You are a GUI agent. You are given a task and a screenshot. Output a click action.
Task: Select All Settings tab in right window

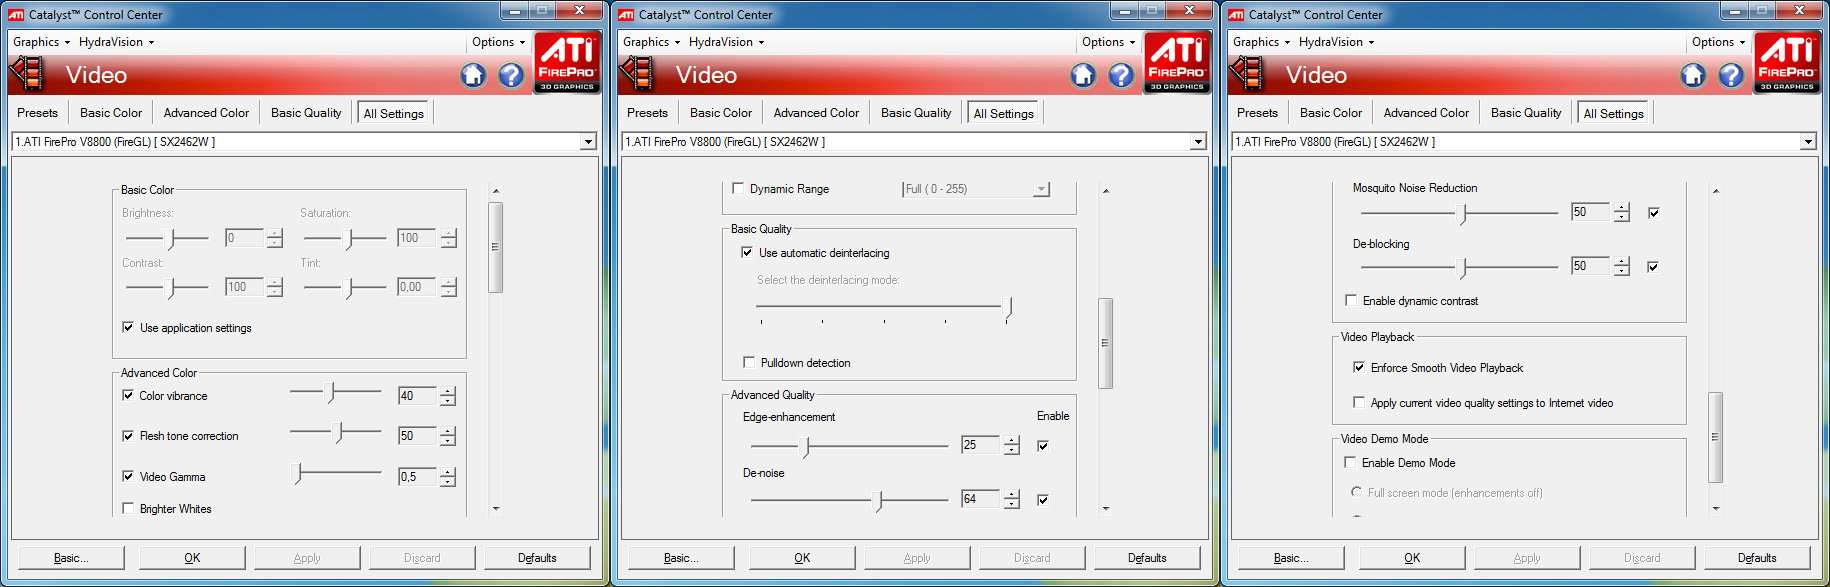[1613, 113]
